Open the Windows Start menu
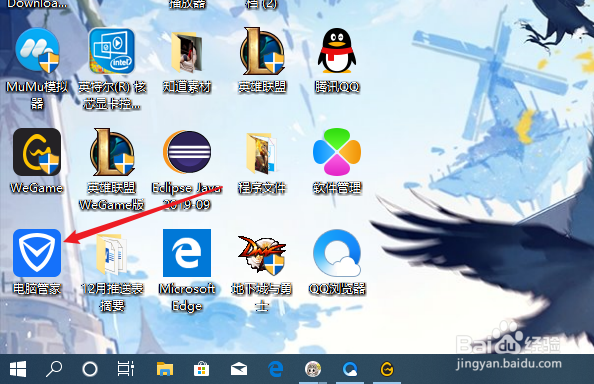This screenshot has width=594, height=384. (18, 369)
